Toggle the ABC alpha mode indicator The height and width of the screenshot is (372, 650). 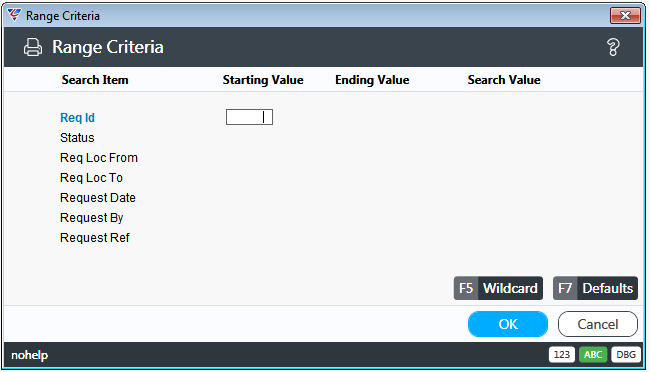593,355
